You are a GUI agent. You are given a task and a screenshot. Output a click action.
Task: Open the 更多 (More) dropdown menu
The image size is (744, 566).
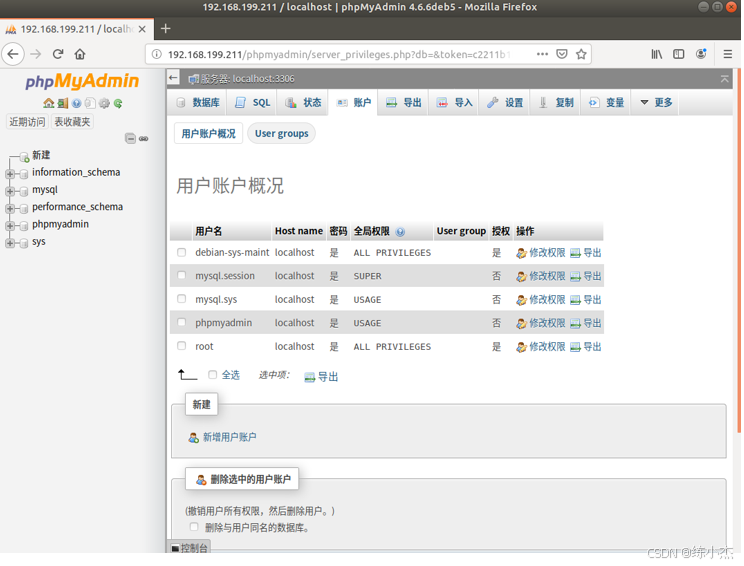[657, 103]
